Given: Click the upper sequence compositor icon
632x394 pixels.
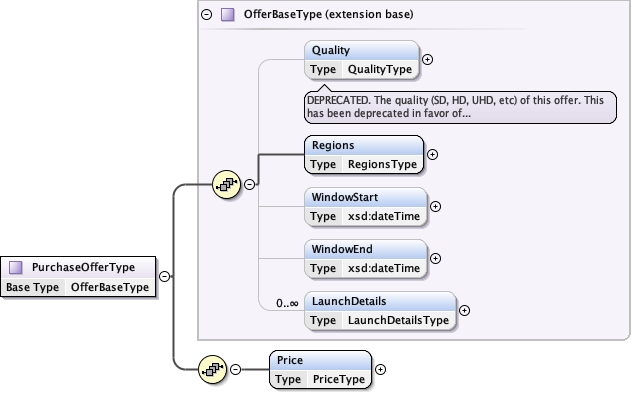Looking at the screenshot, I should pyautogui.click(x=226, y=185).
